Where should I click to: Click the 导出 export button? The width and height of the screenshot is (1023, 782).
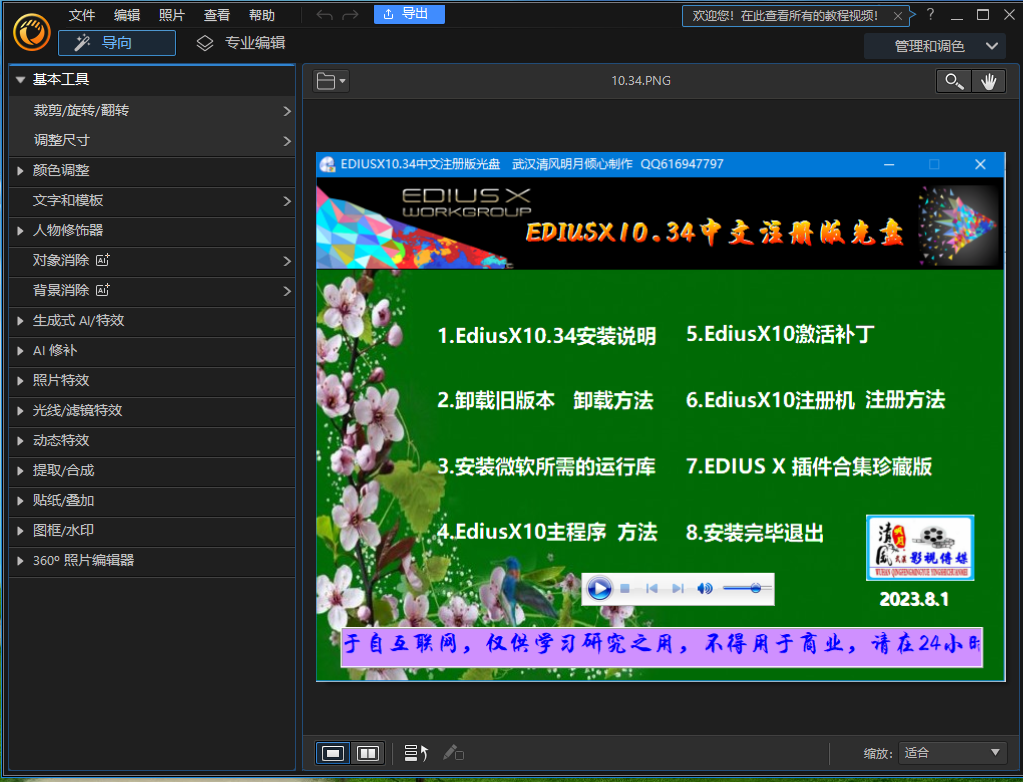point(409,14)
